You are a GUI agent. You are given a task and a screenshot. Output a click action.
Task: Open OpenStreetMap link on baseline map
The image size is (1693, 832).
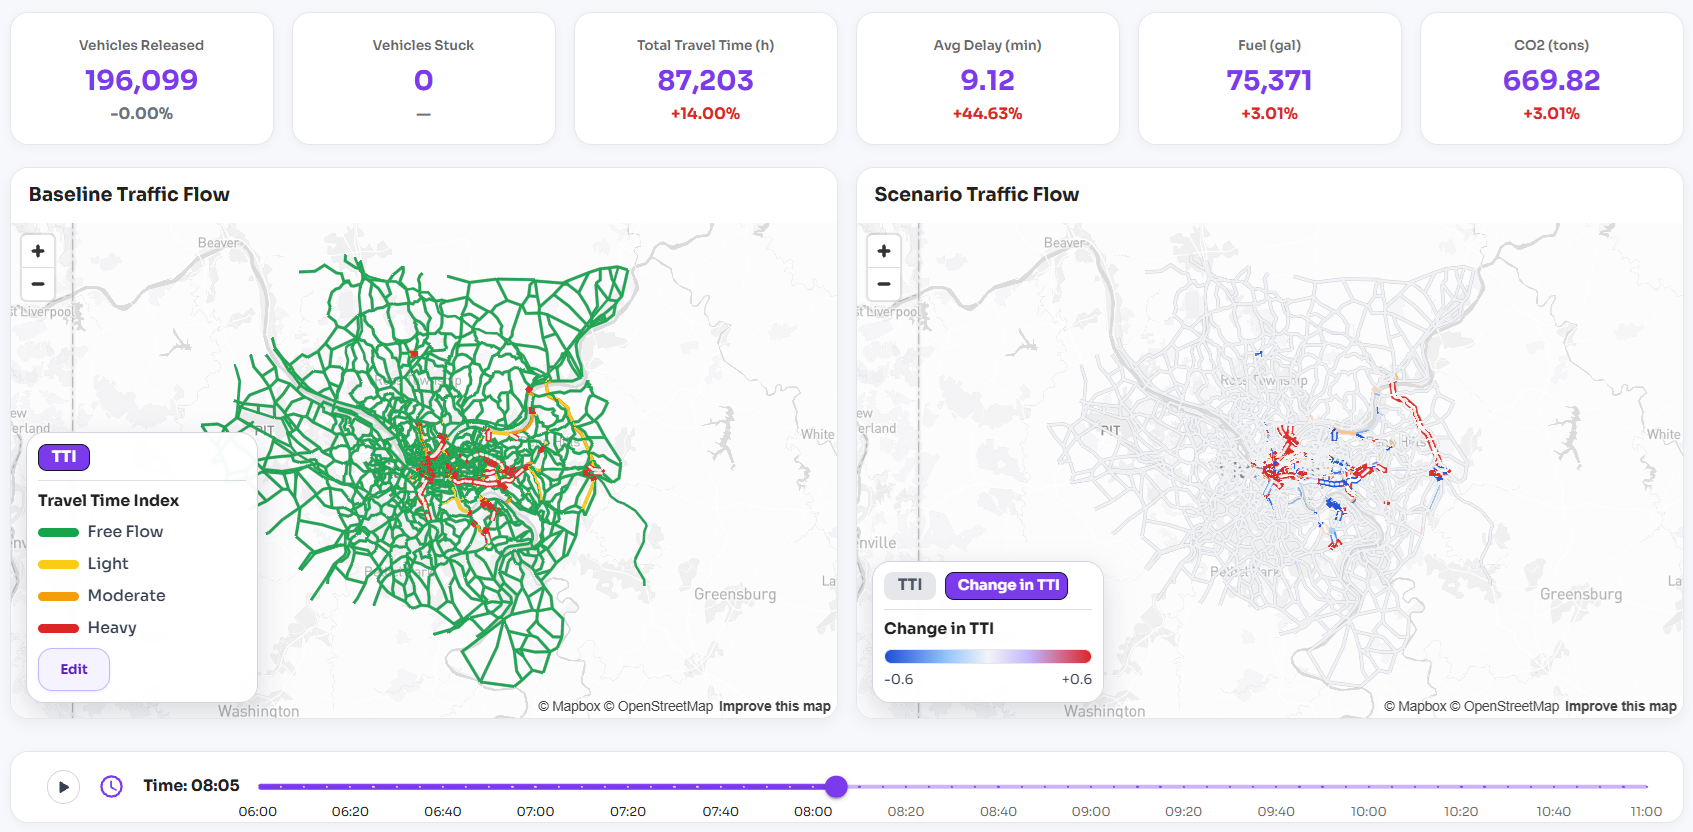click(658, 706)
